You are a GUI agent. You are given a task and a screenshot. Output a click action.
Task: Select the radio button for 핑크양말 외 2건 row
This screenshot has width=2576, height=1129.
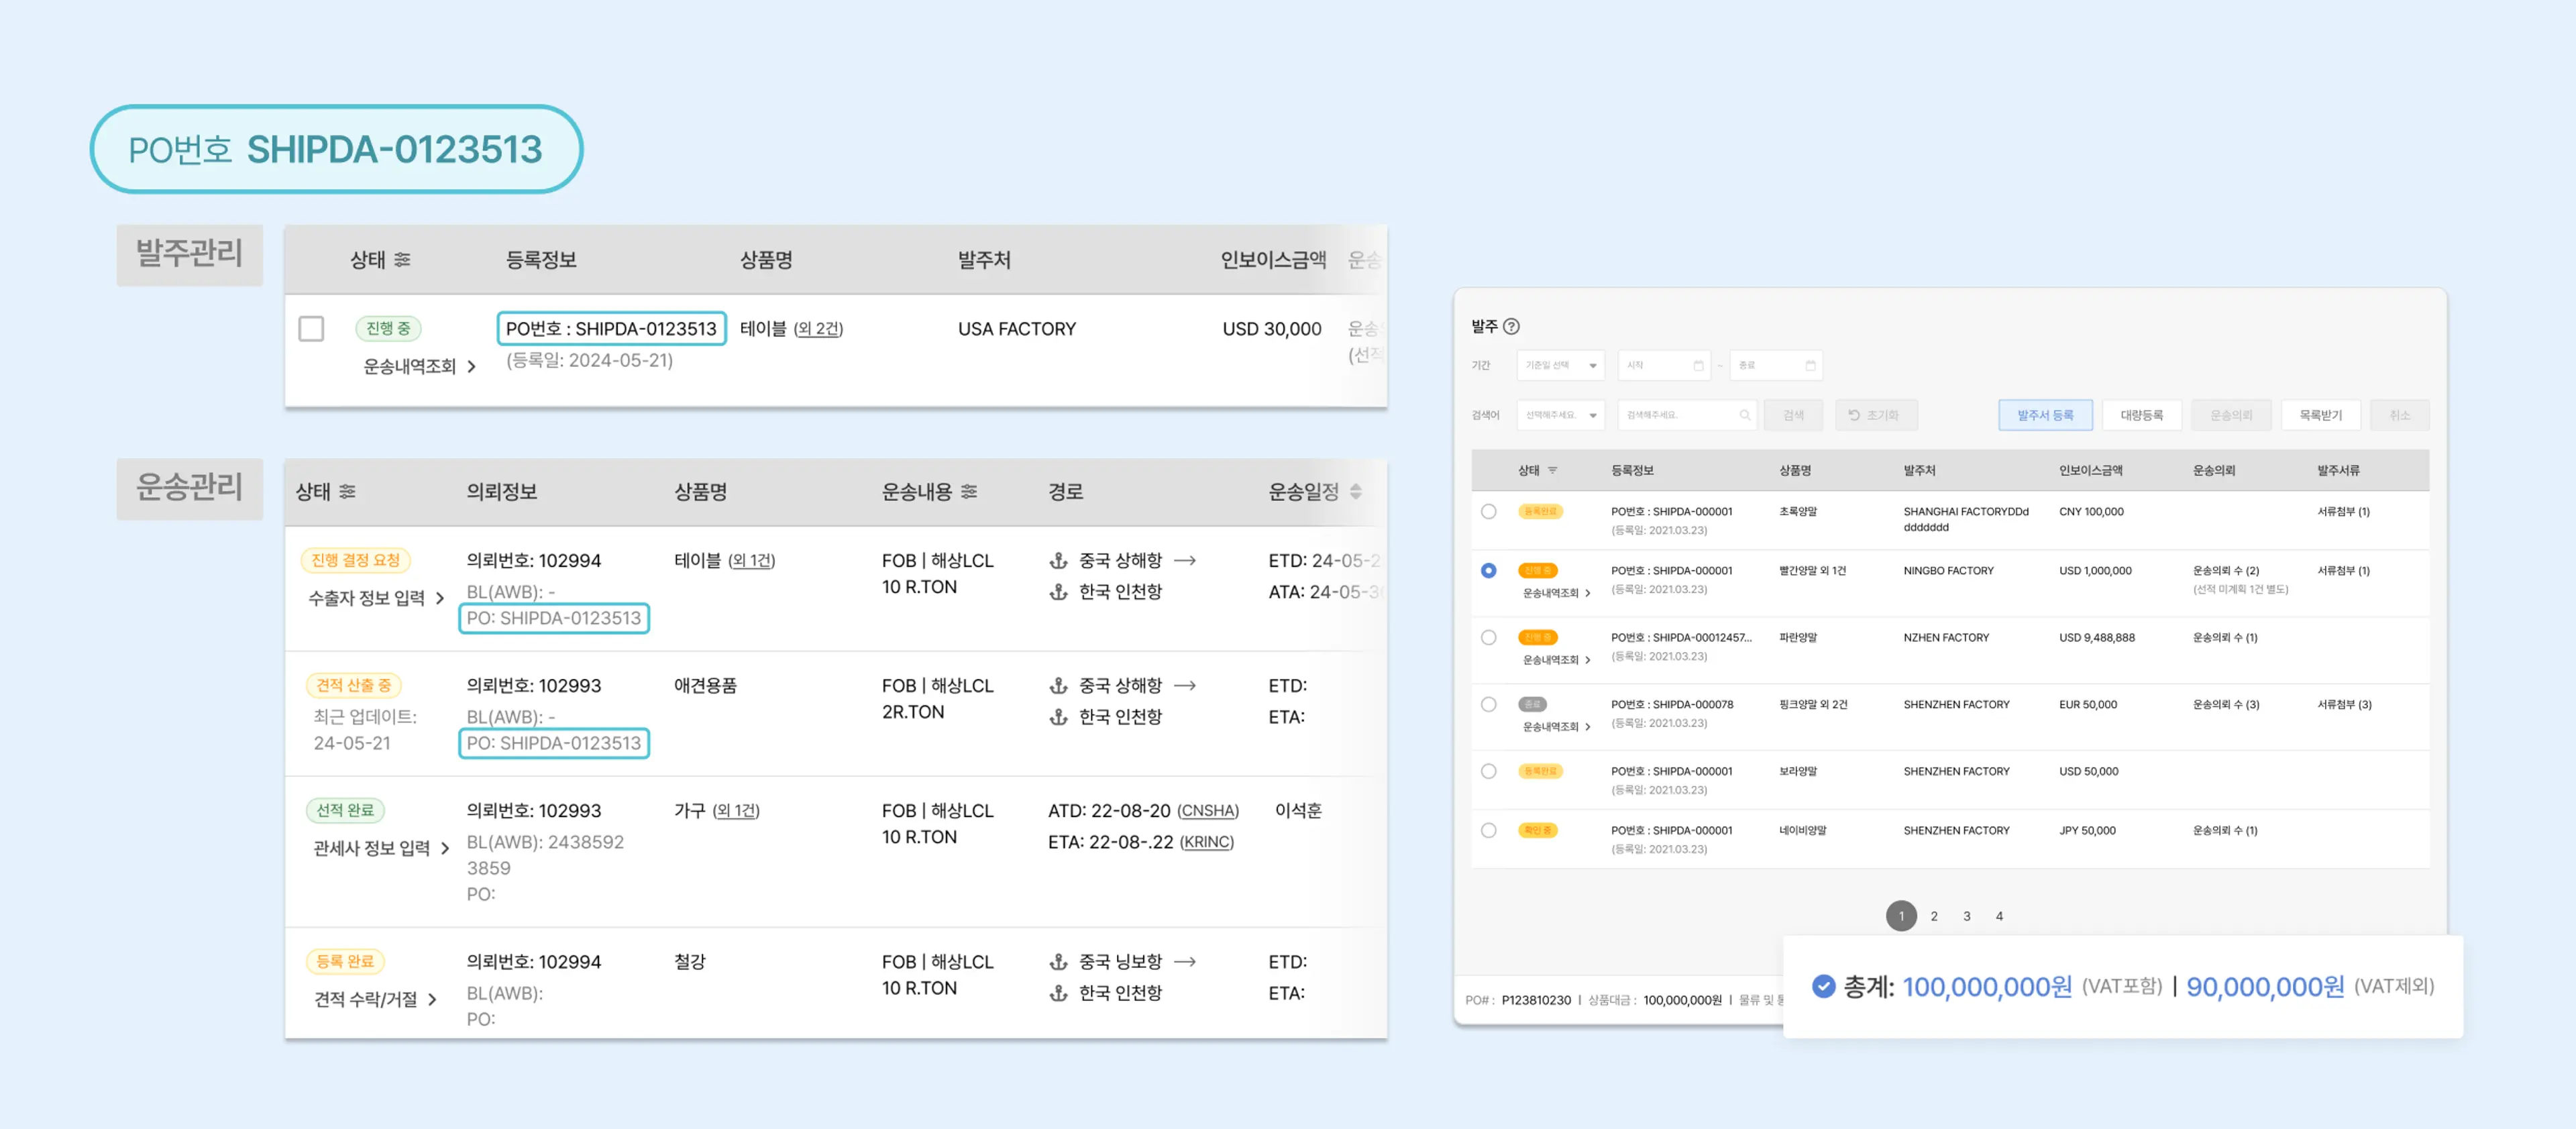pyautogui.click(x=1488, y=704)
